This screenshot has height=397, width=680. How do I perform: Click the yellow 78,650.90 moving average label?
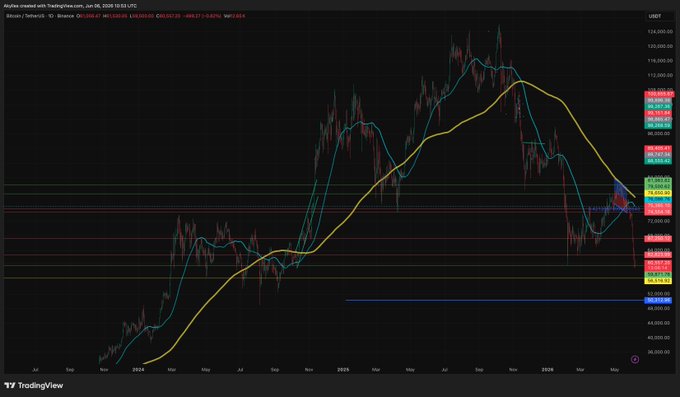[x=659, y=193]
